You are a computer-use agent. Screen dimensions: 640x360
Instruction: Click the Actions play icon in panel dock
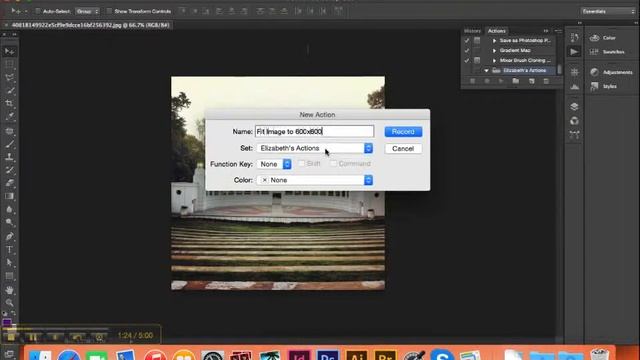pos(574,52)
